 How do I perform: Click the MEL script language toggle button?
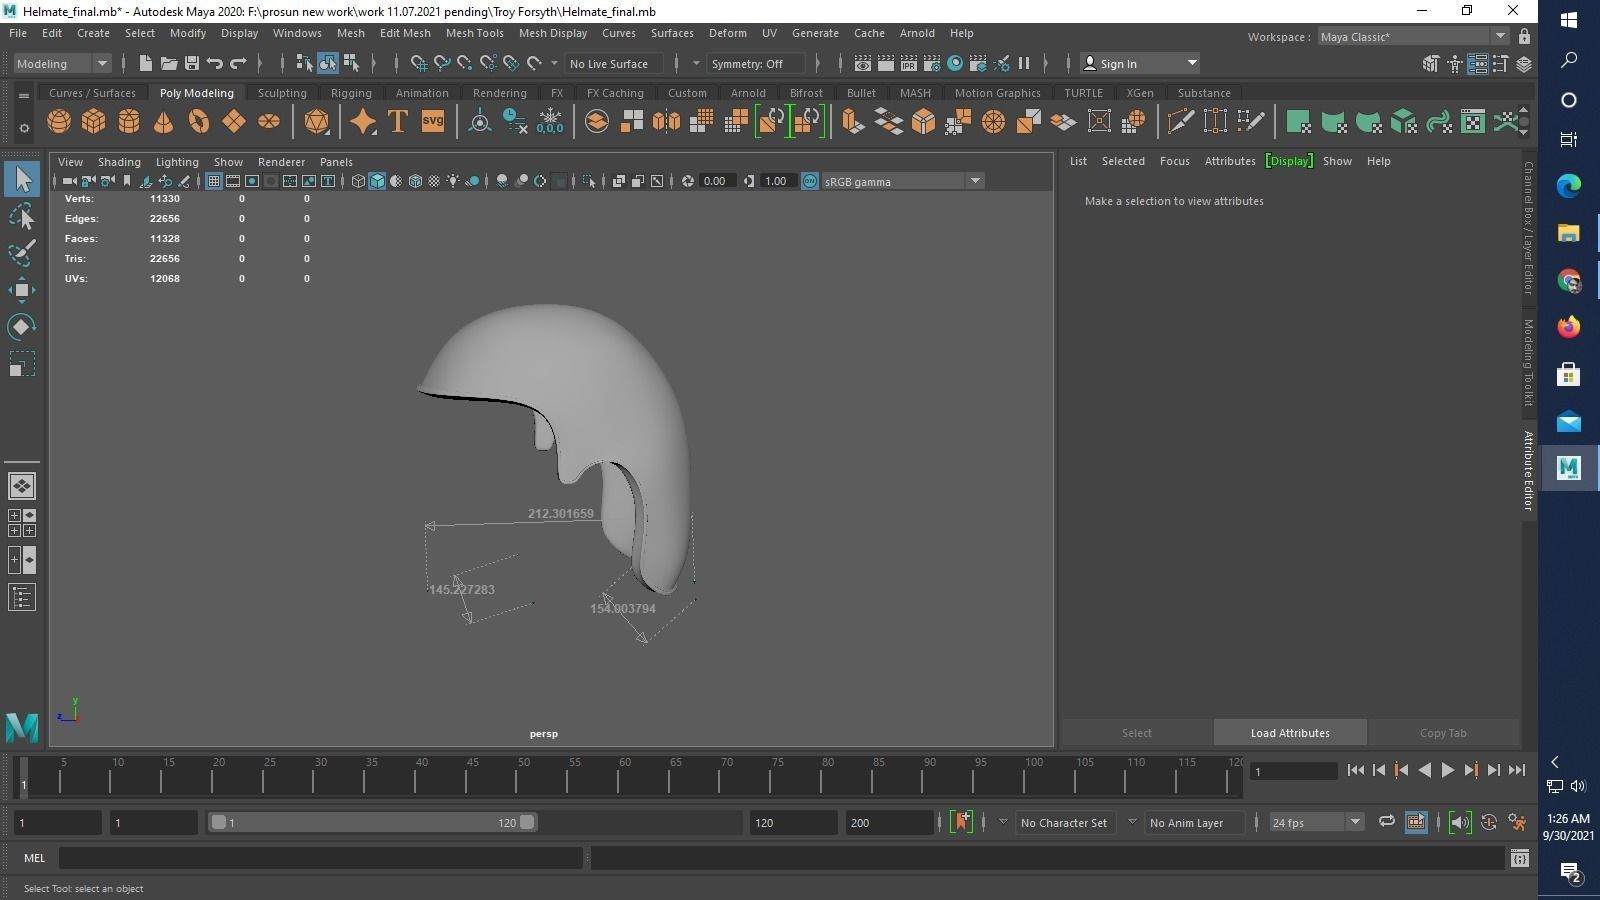(x=34, y=858)
